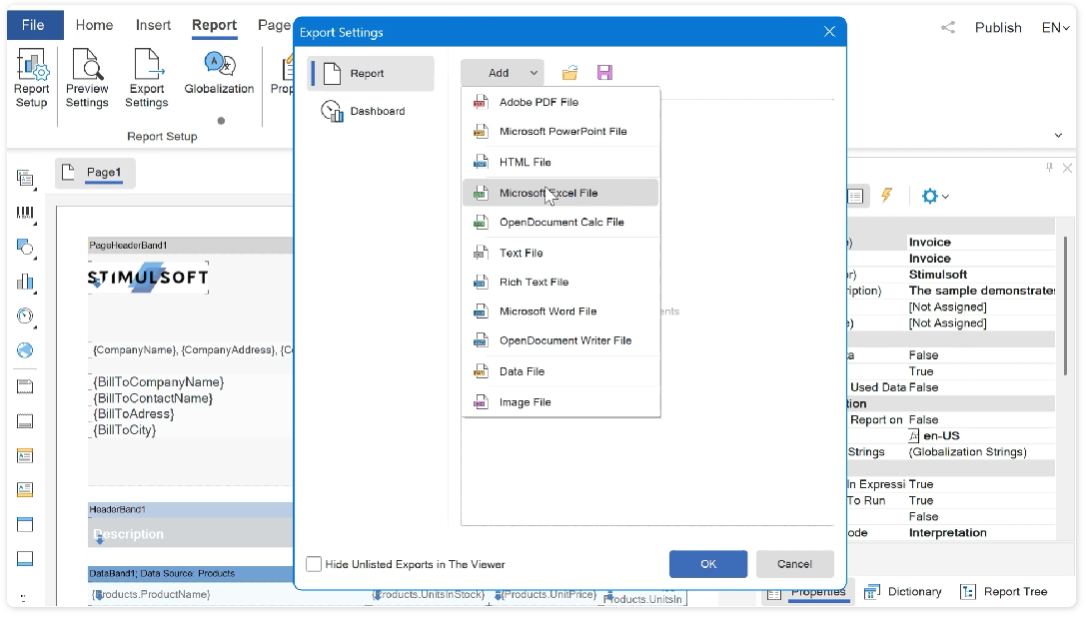Choose the Group Header band tool

tap(25, 524)
